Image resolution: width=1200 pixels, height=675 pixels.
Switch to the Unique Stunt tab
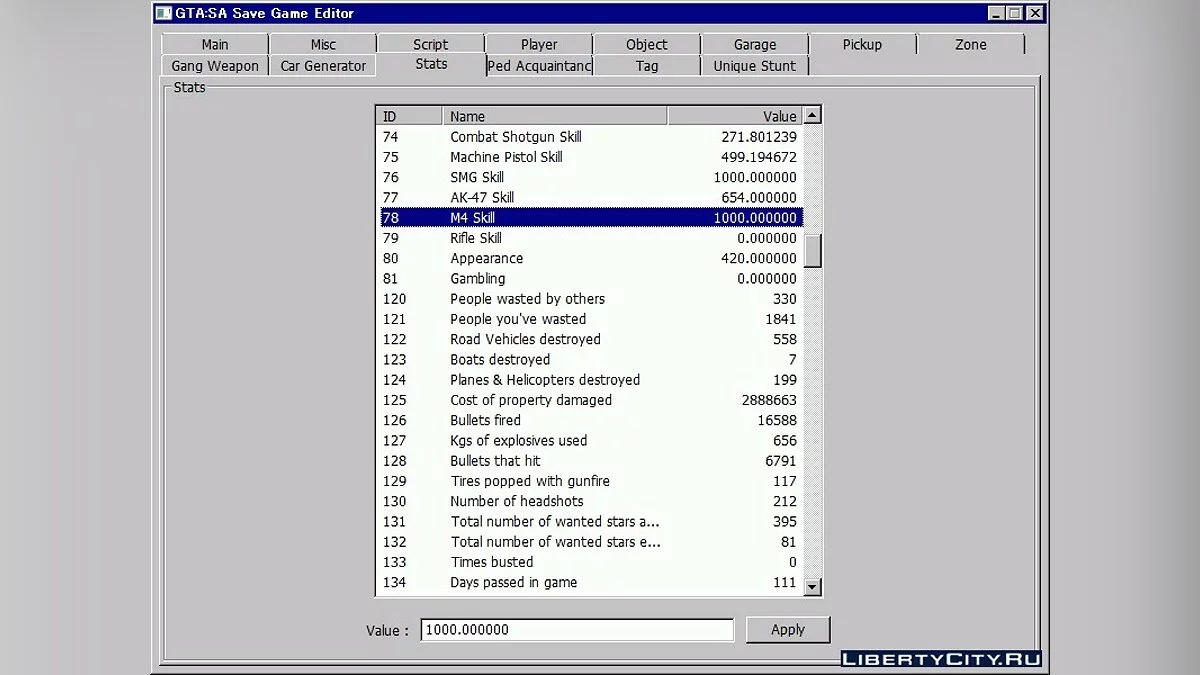[755, 66]
